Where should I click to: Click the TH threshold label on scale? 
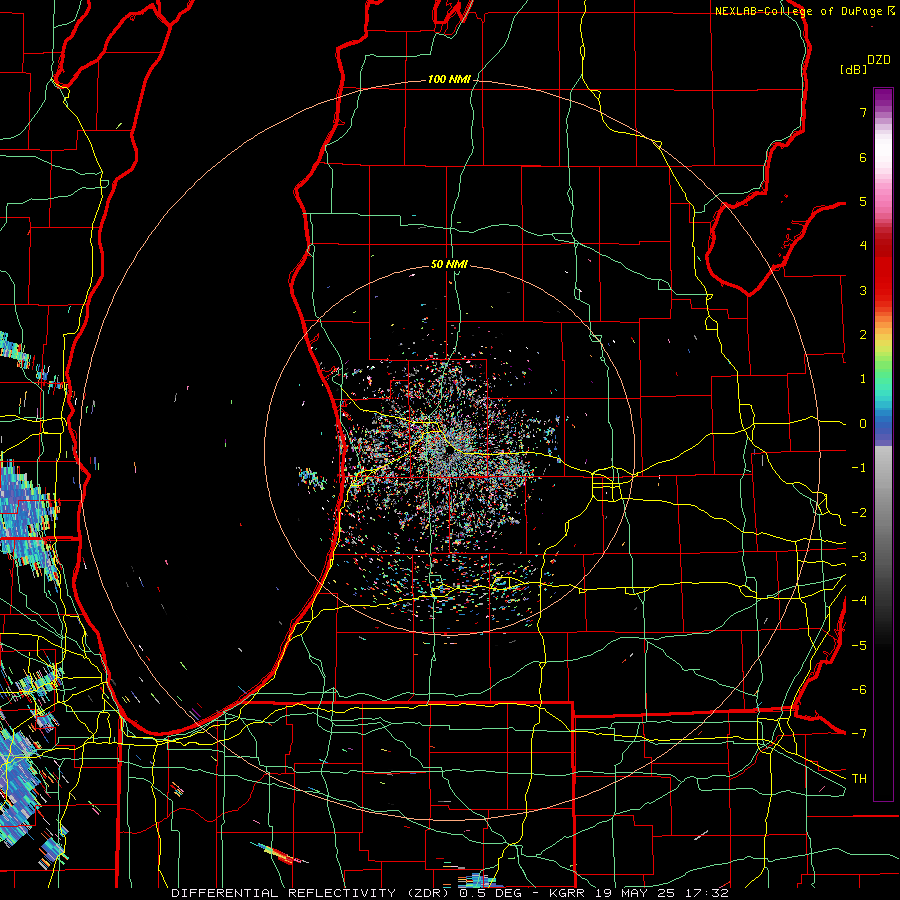(x=859, y=779)
